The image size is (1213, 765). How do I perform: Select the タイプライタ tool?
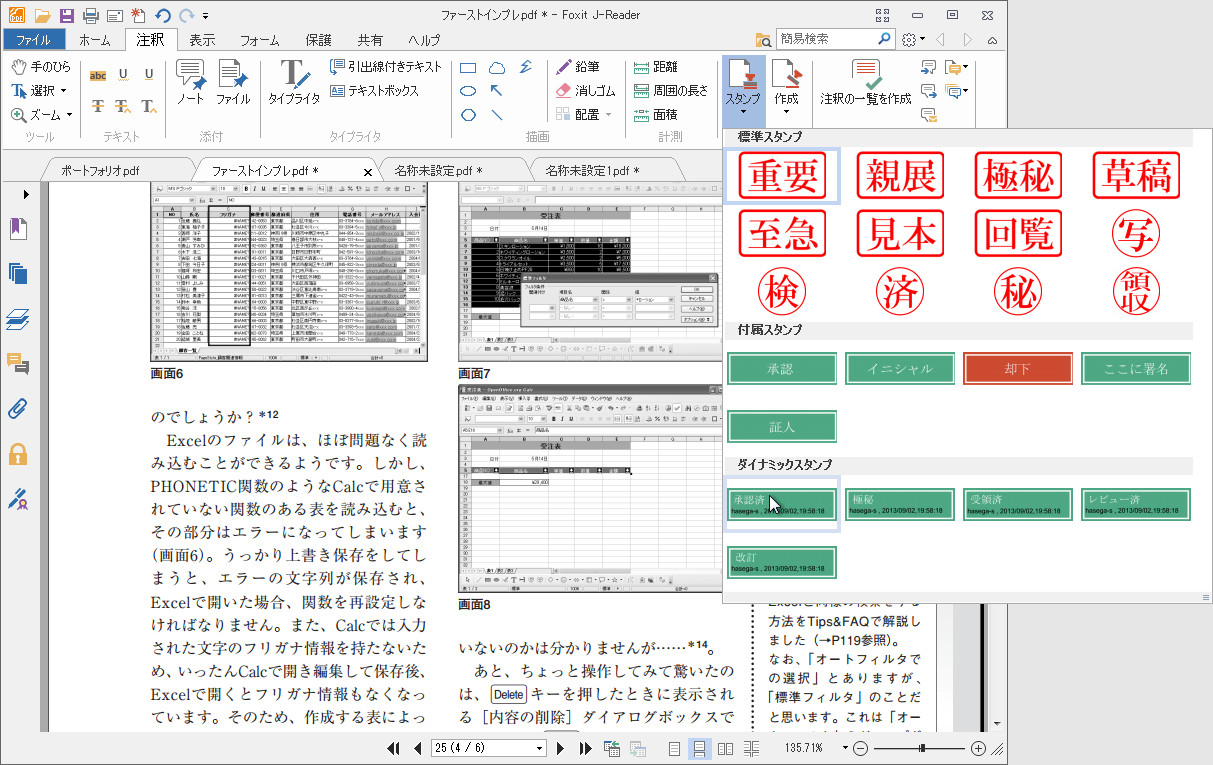click(x=294, y=83)
